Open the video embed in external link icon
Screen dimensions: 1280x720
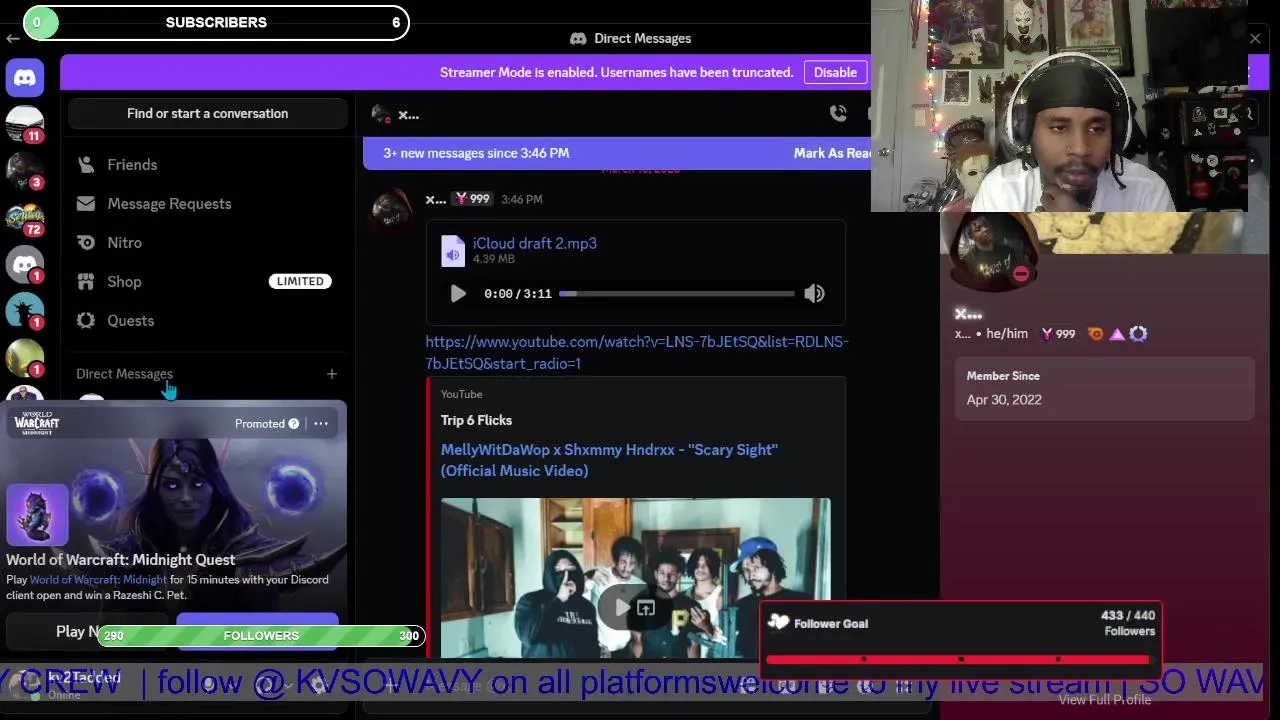646,607
